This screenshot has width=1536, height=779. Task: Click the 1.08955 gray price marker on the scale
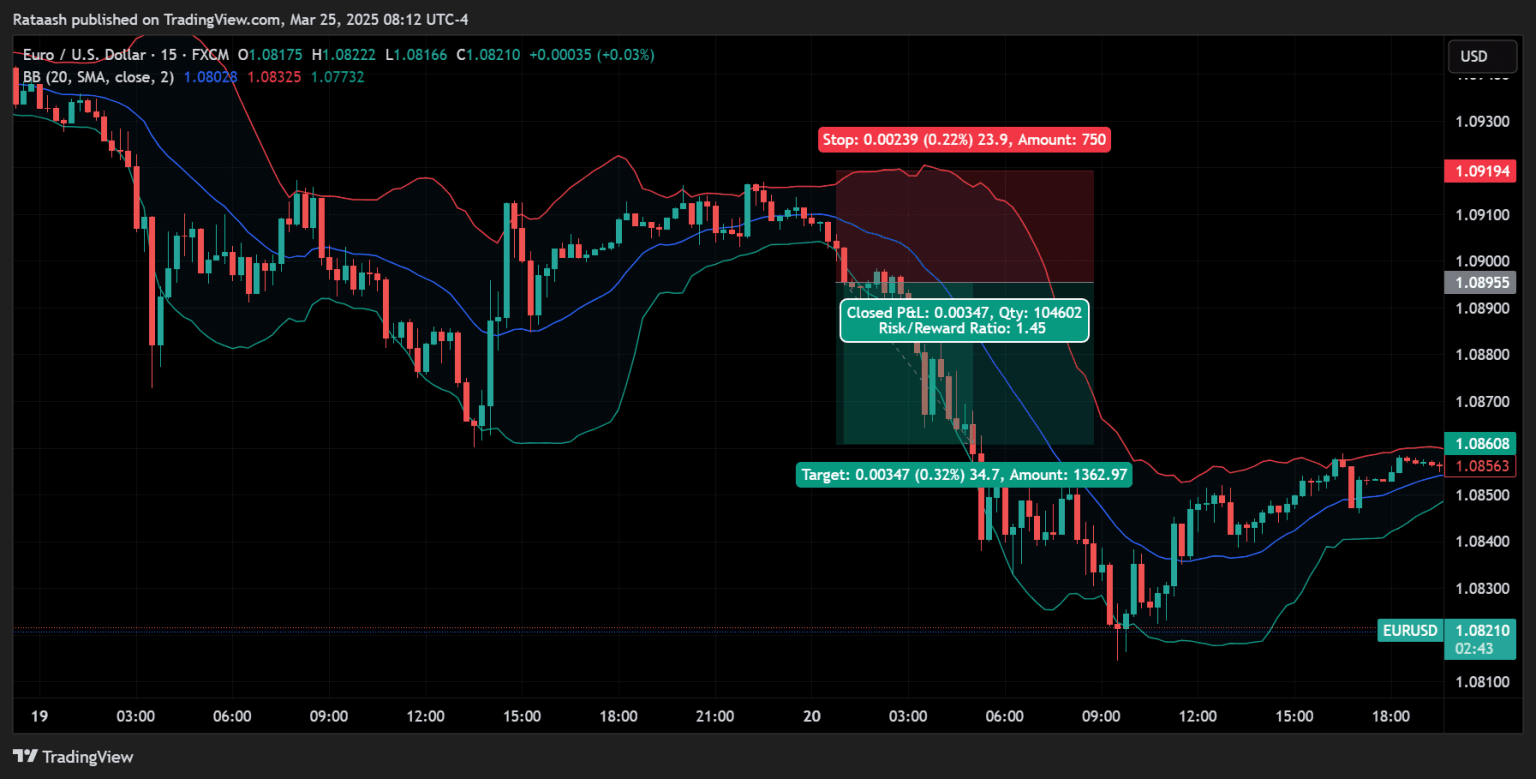click(x=1480, y=283)
